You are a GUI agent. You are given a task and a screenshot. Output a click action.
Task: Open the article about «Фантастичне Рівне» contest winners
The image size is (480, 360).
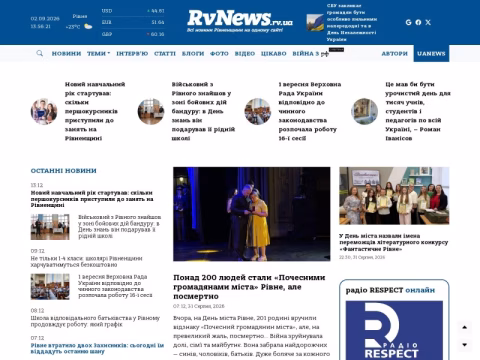[x=394, y=242]
